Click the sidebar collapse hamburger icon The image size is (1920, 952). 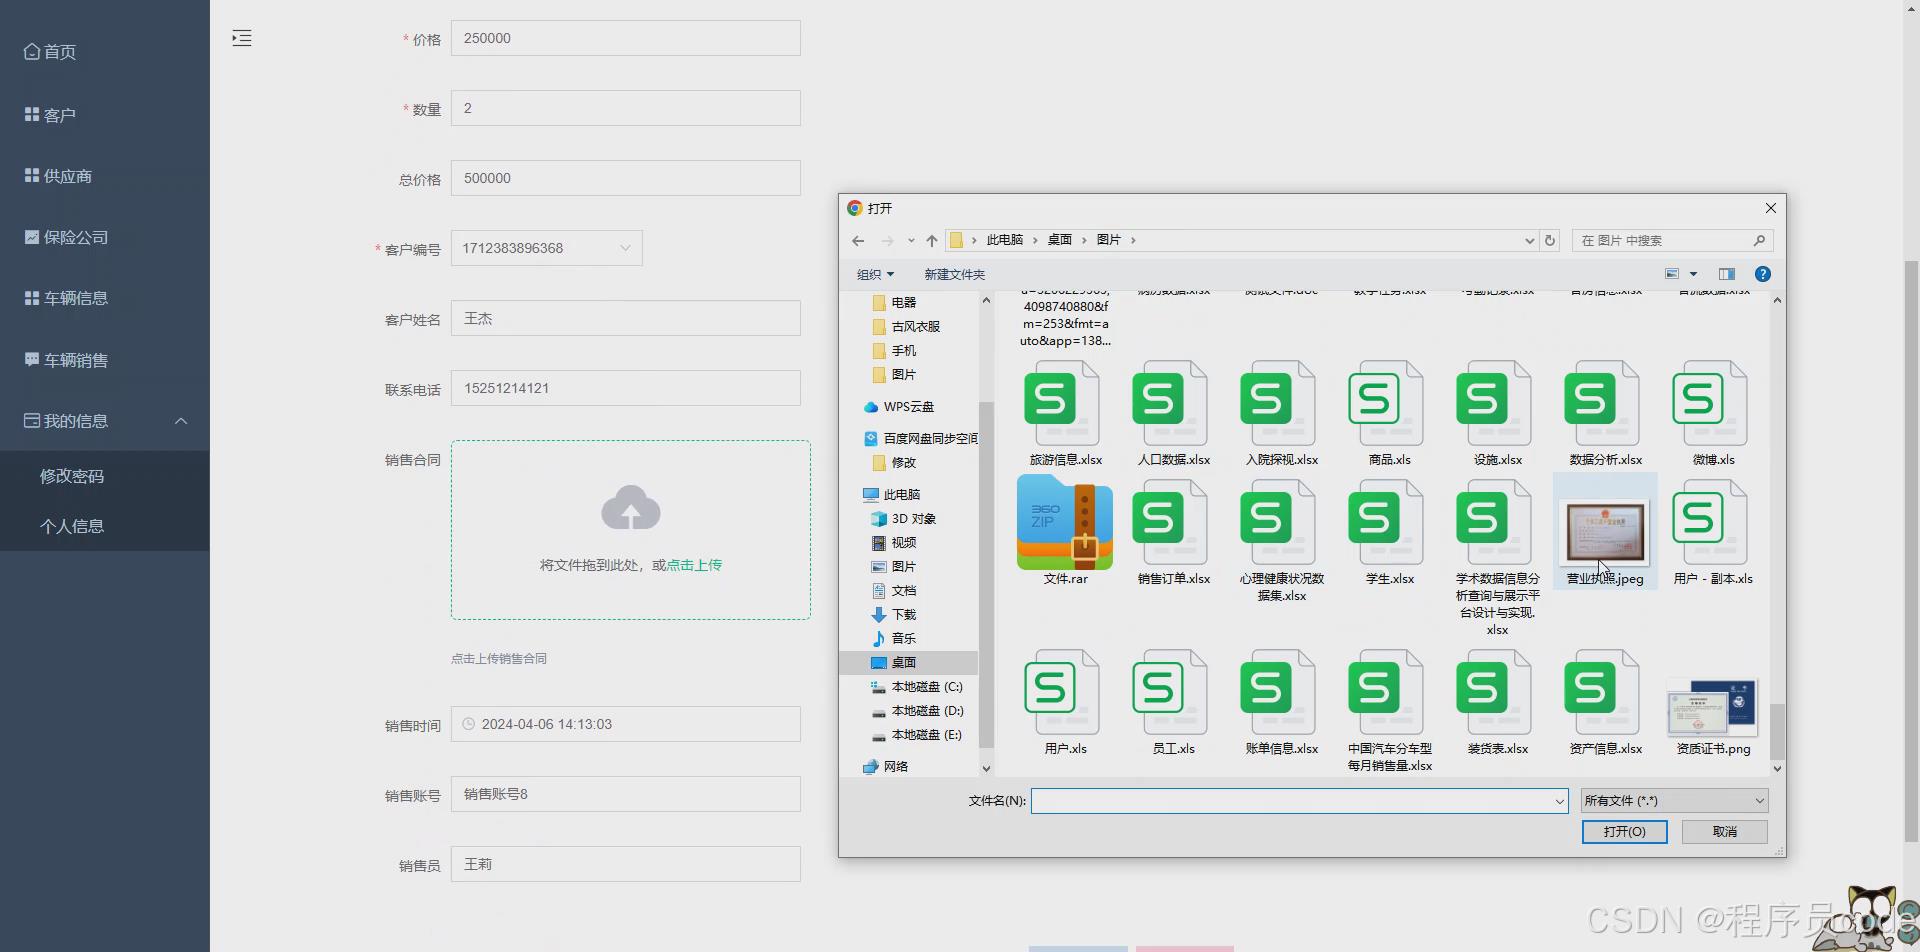click(x=242, y=38)
